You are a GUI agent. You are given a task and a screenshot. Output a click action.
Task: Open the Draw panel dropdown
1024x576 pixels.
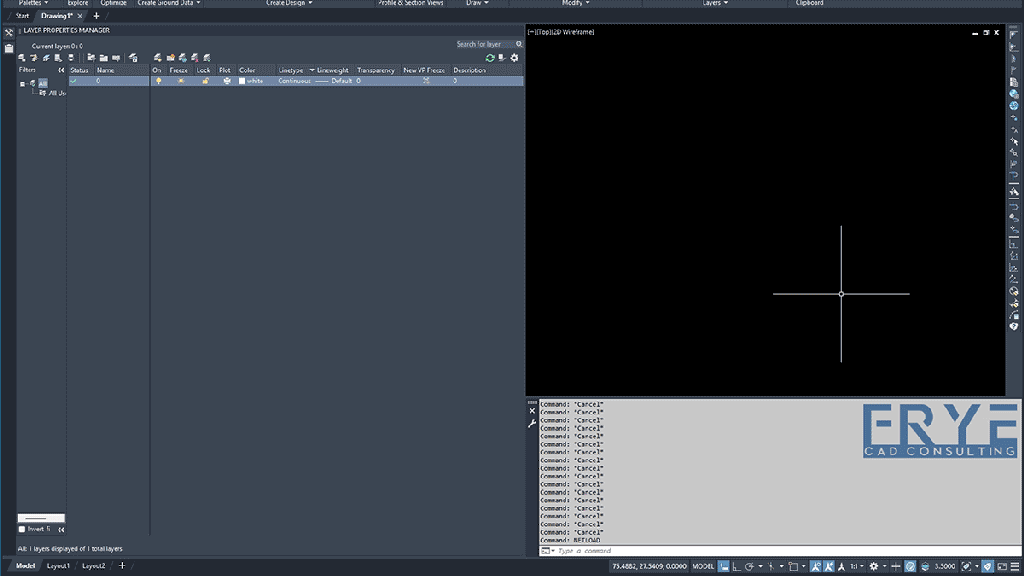478,4
